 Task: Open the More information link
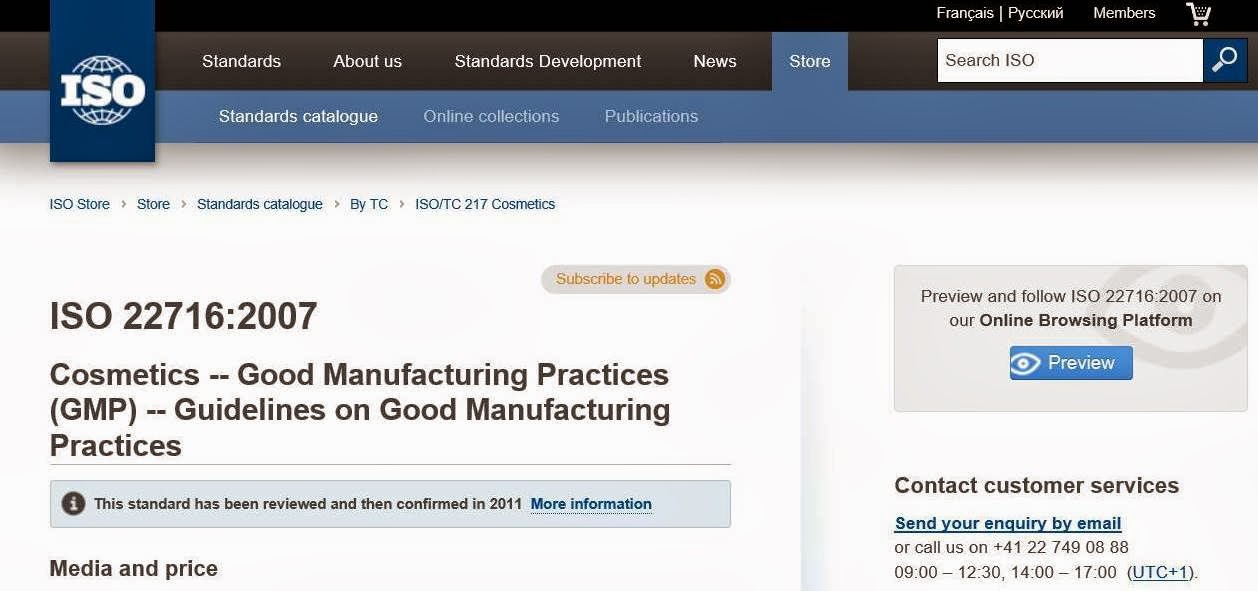(x=591, y=504)
